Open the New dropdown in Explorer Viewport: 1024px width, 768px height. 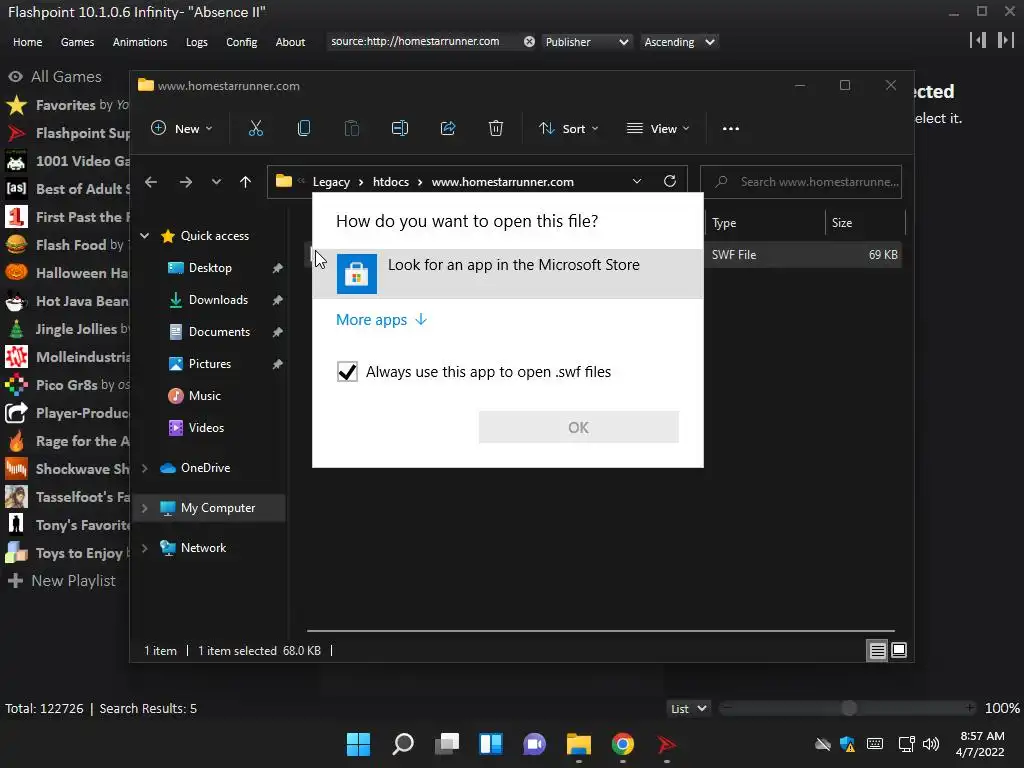(182, 129)
